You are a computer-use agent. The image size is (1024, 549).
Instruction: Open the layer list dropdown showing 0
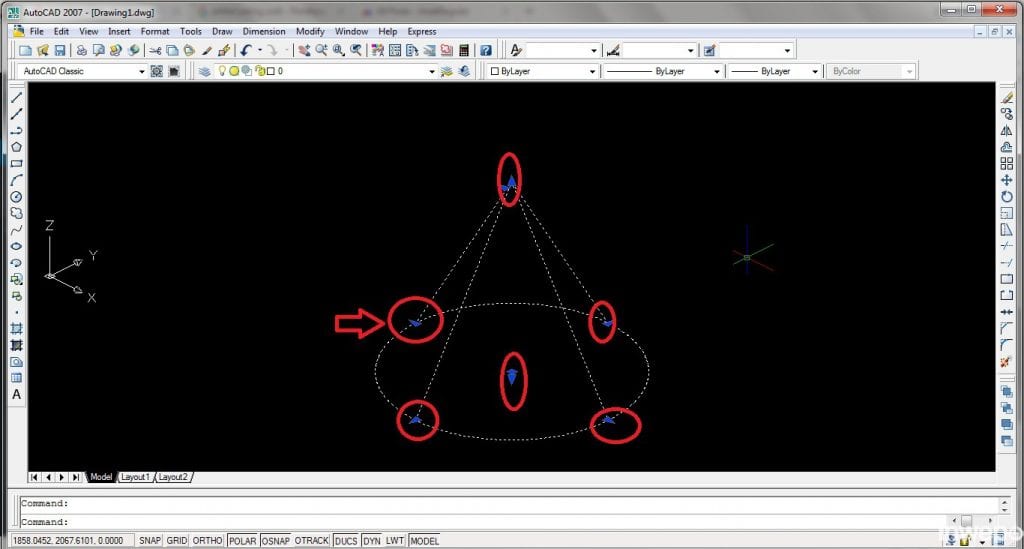tap(325, 71)
